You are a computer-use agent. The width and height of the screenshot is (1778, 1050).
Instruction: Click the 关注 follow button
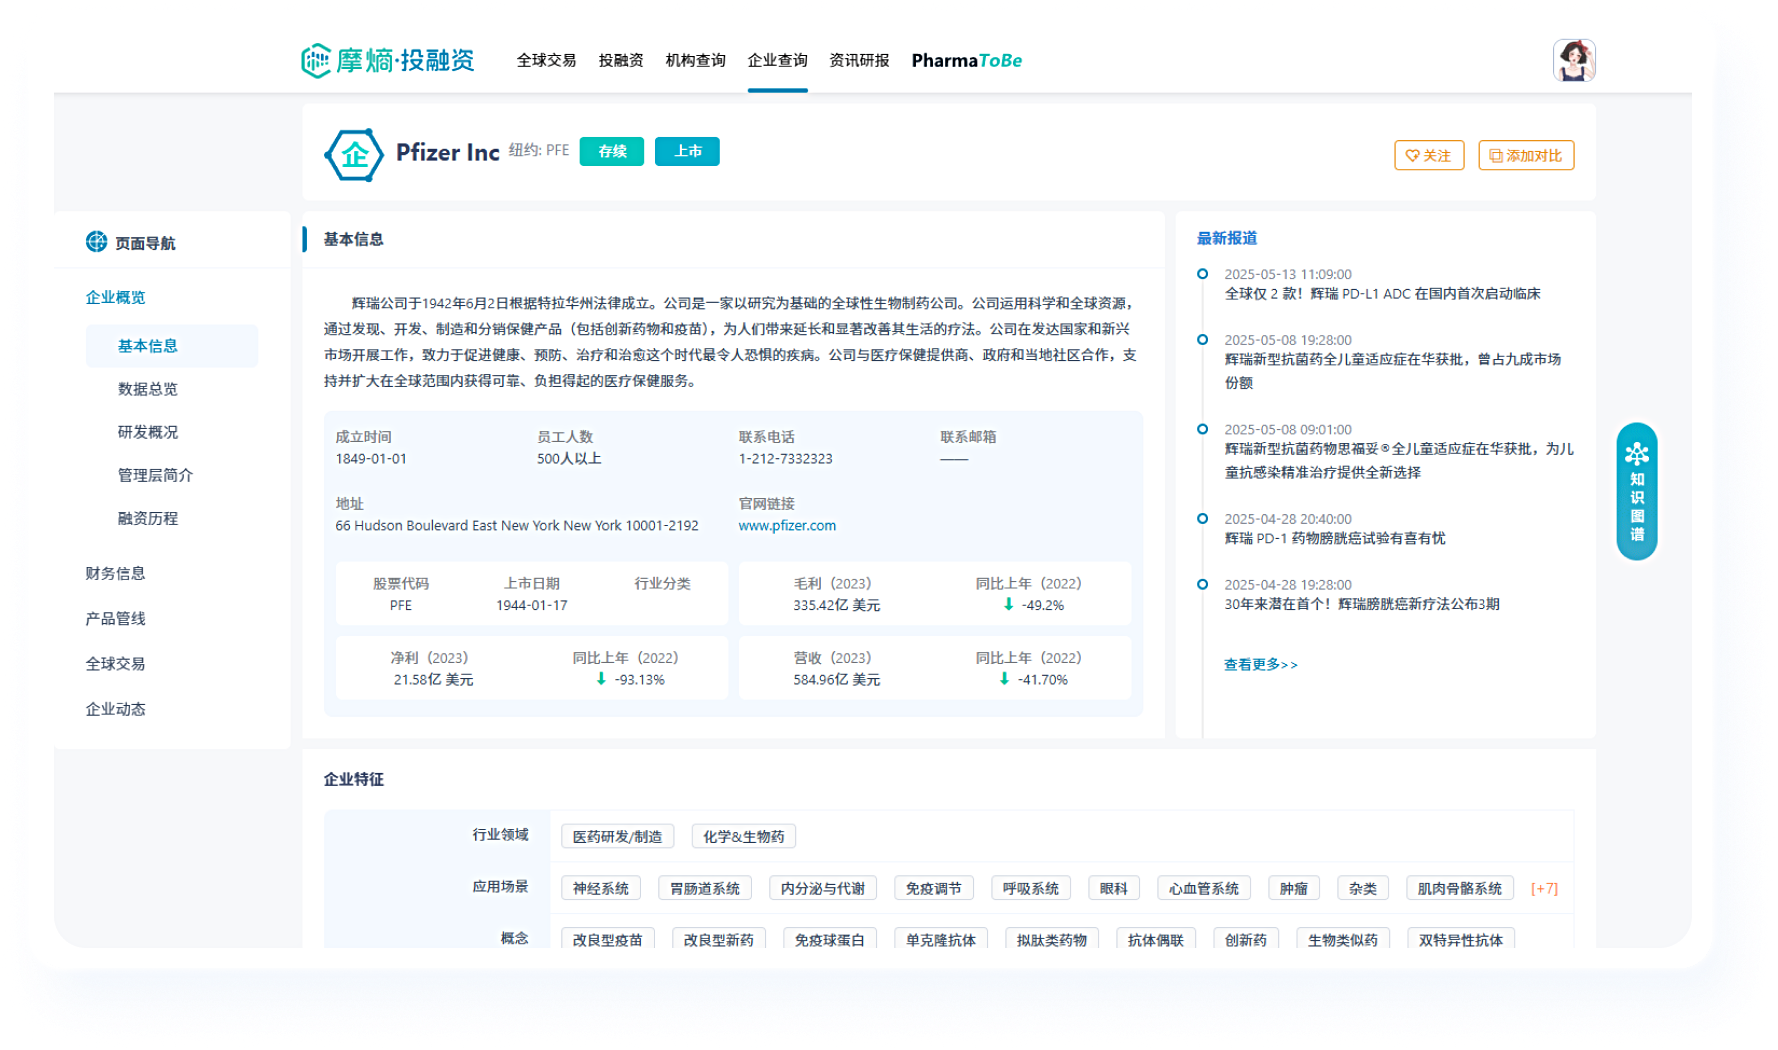[1429, 155]
